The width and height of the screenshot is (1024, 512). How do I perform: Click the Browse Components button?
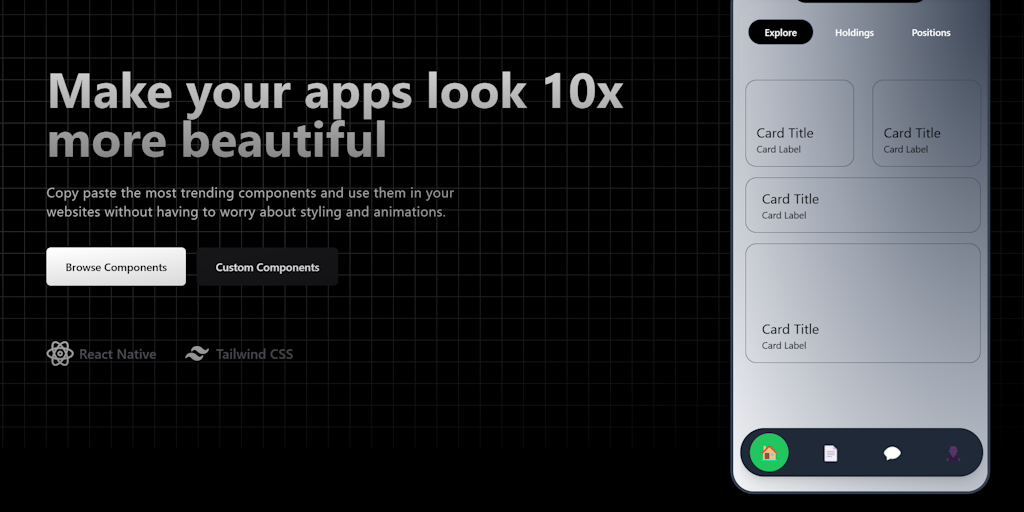pyautogui.click(x=116, y=266)
